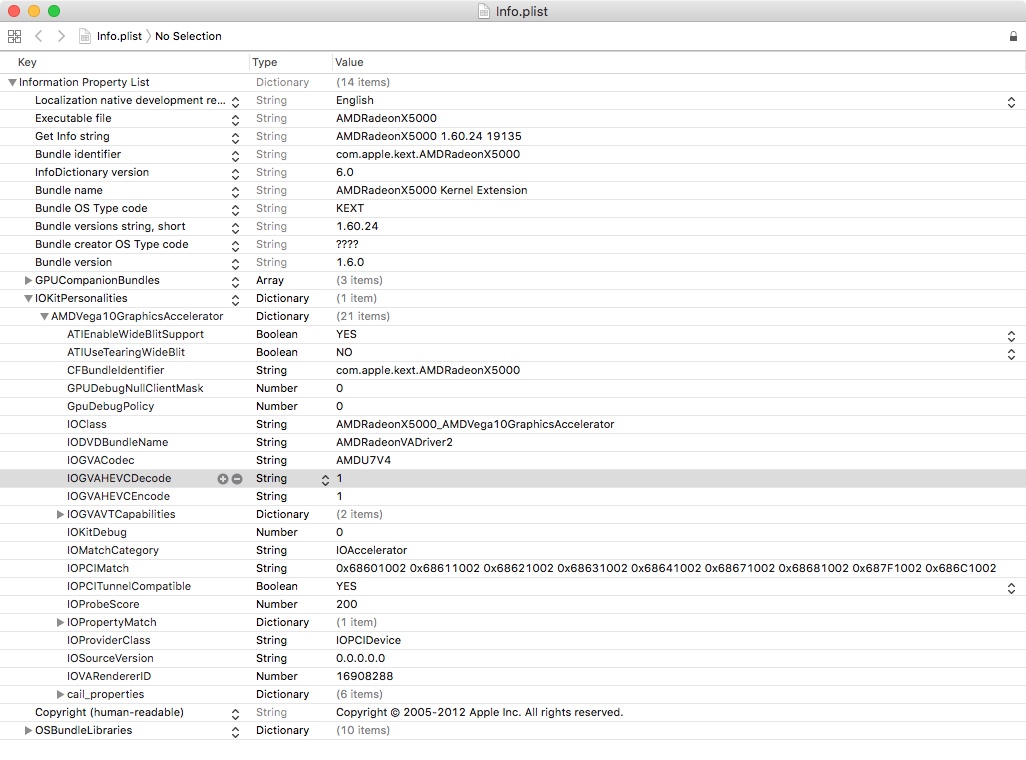Click value AMDRadeonX5000 Kernel Extension

tap(432, 190)
